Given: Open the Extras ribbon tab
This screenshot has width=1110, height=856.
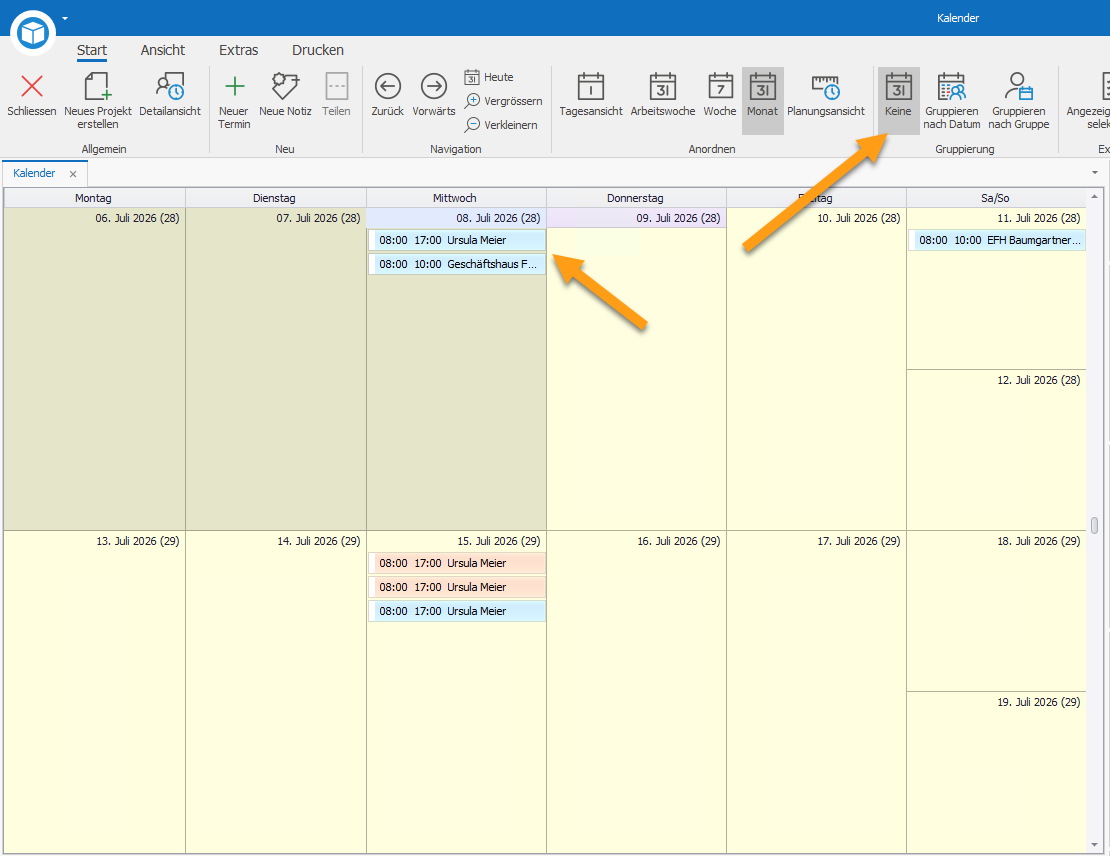Looking at the screenshot, I should tap(239, 50).
